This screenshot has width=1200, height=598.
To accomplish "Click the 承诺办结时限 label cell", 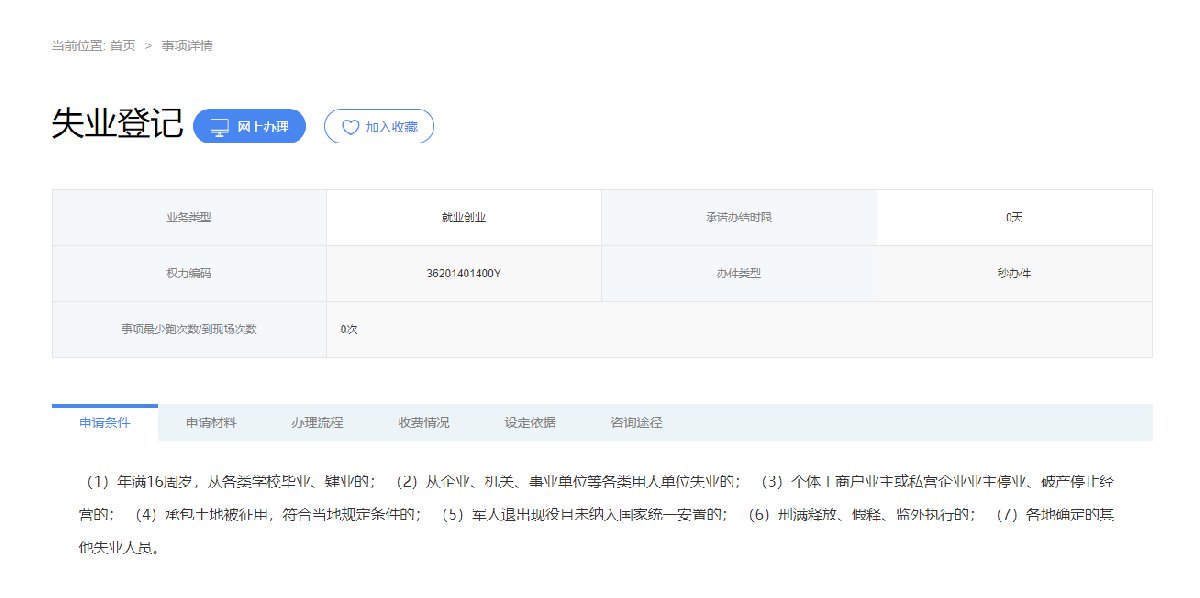I will (738, 217).
